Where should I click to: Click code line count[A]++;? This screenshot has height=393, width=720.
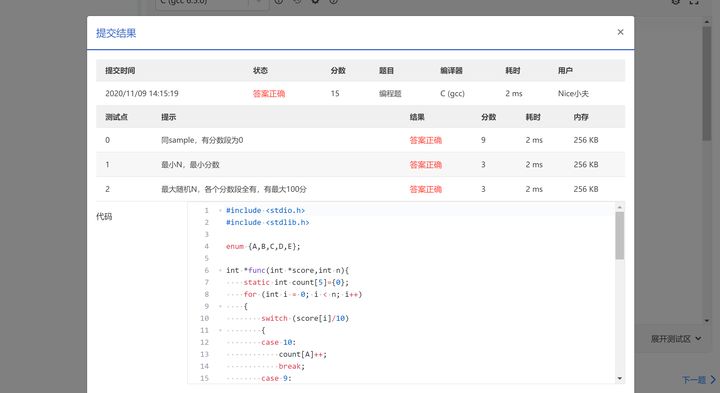pos(303,354)
